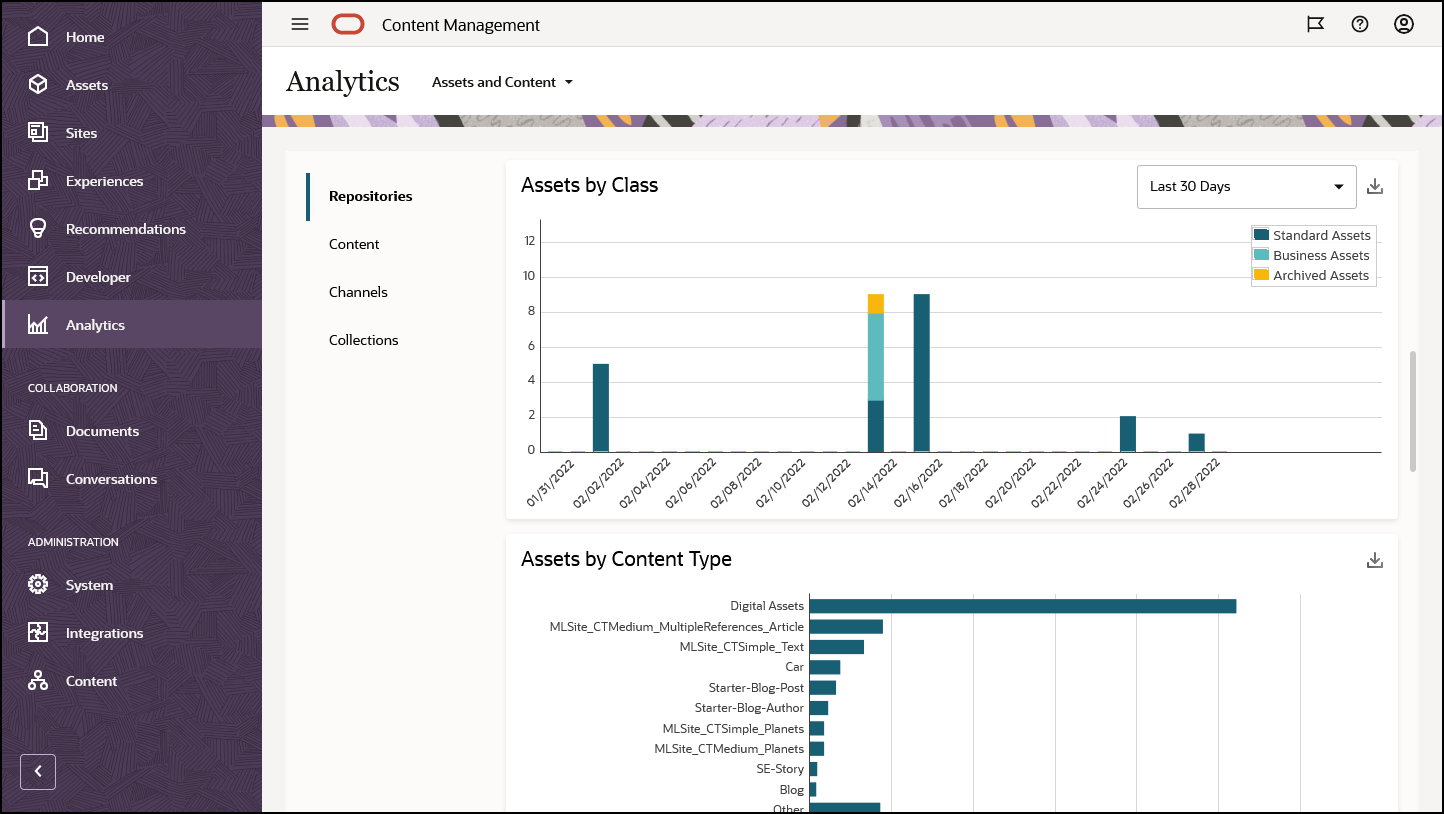Click the Assets by Class heading

click(x=589, y=185)
